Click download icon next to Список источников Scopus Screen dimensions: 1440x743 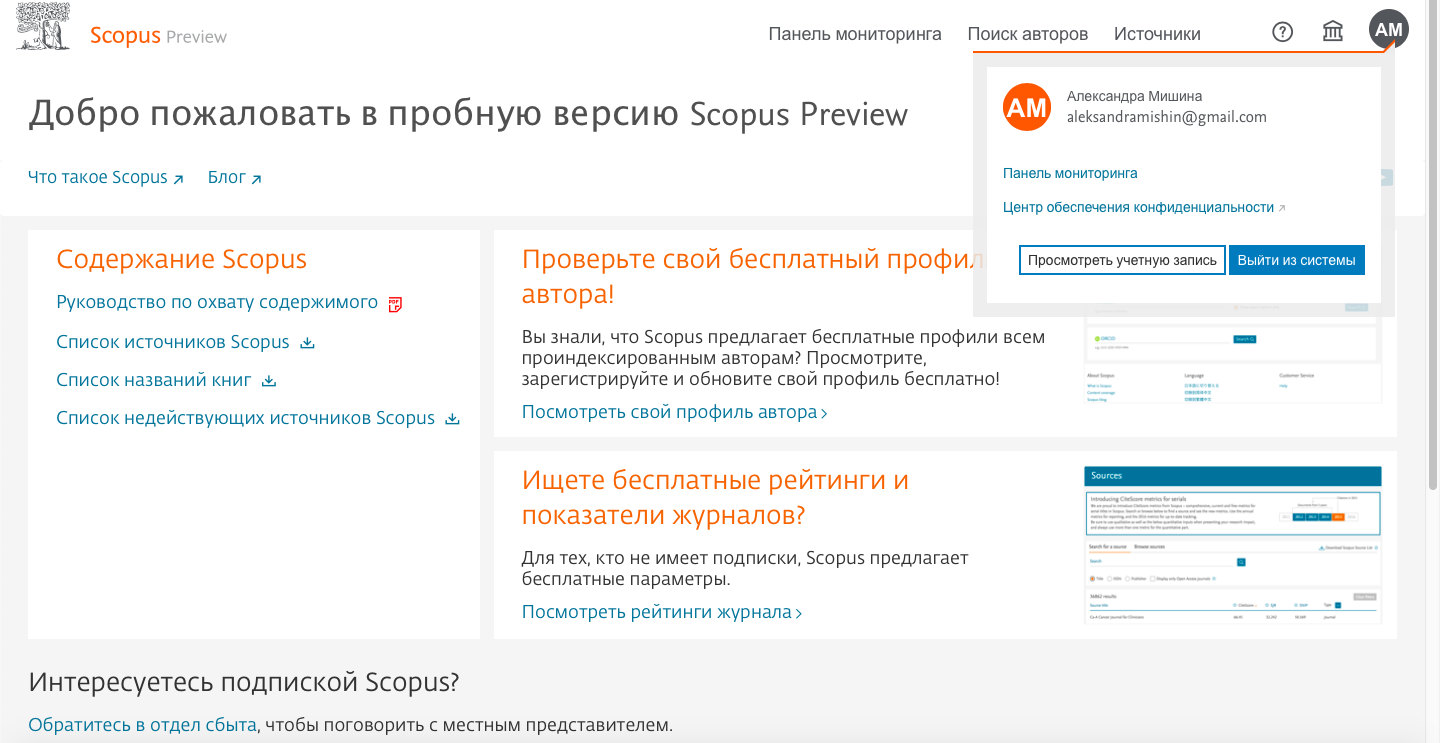click(308, 343)
